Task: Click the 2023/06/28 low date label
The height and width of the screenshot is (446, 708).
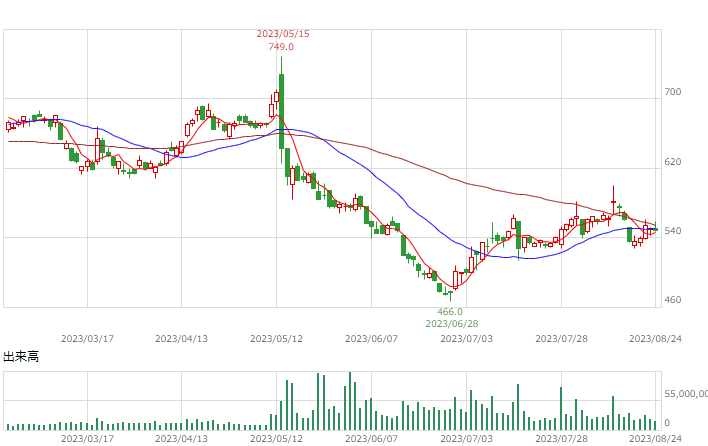Action: 452,324
